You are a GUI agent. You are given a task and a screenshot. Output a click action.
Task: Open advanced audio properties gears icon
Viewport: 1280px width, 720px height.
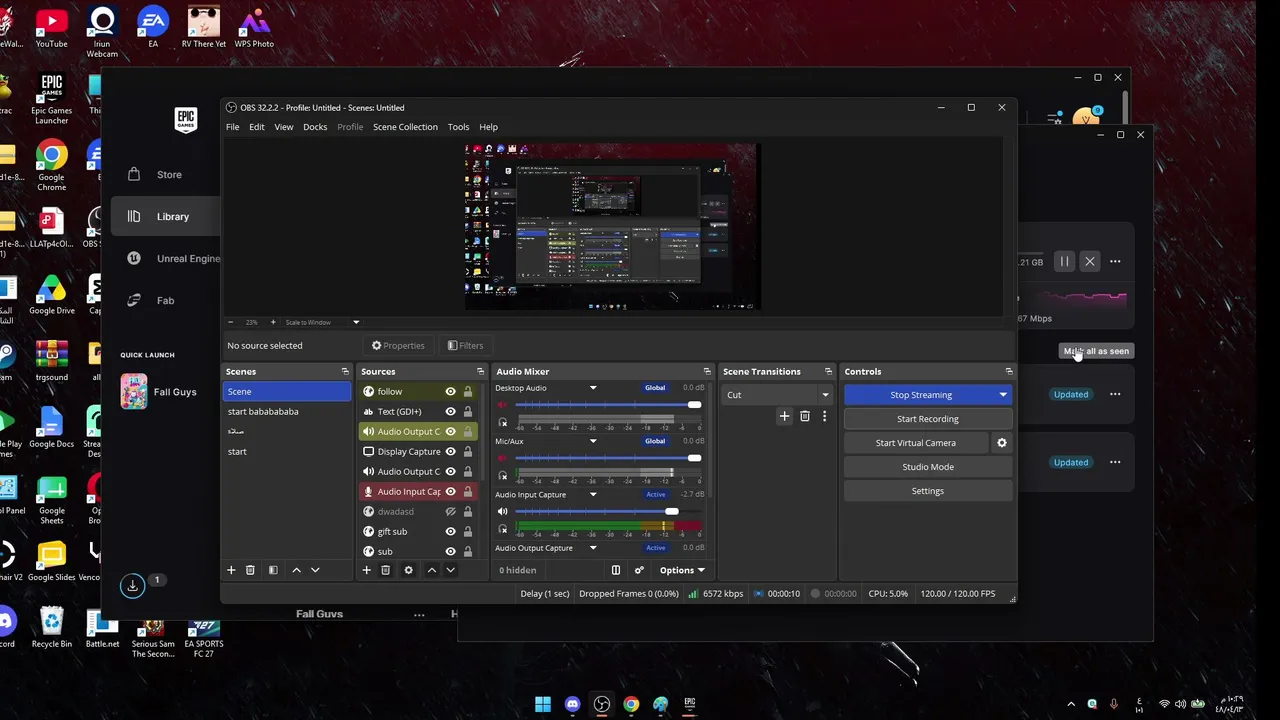tap(639, 570)
